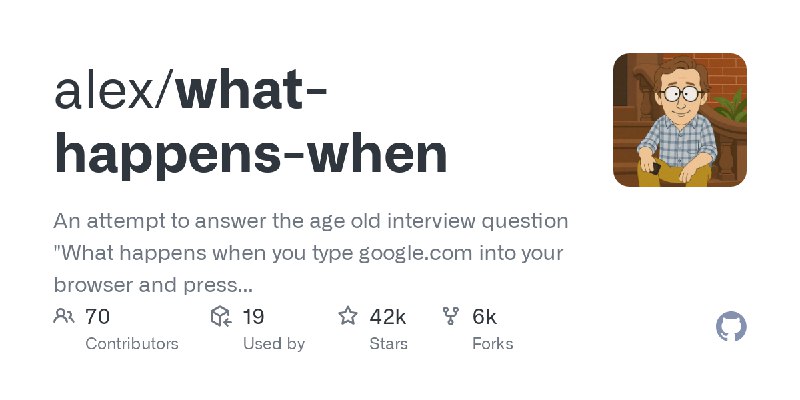Open the what-happens-when repository title

point(251,125)
